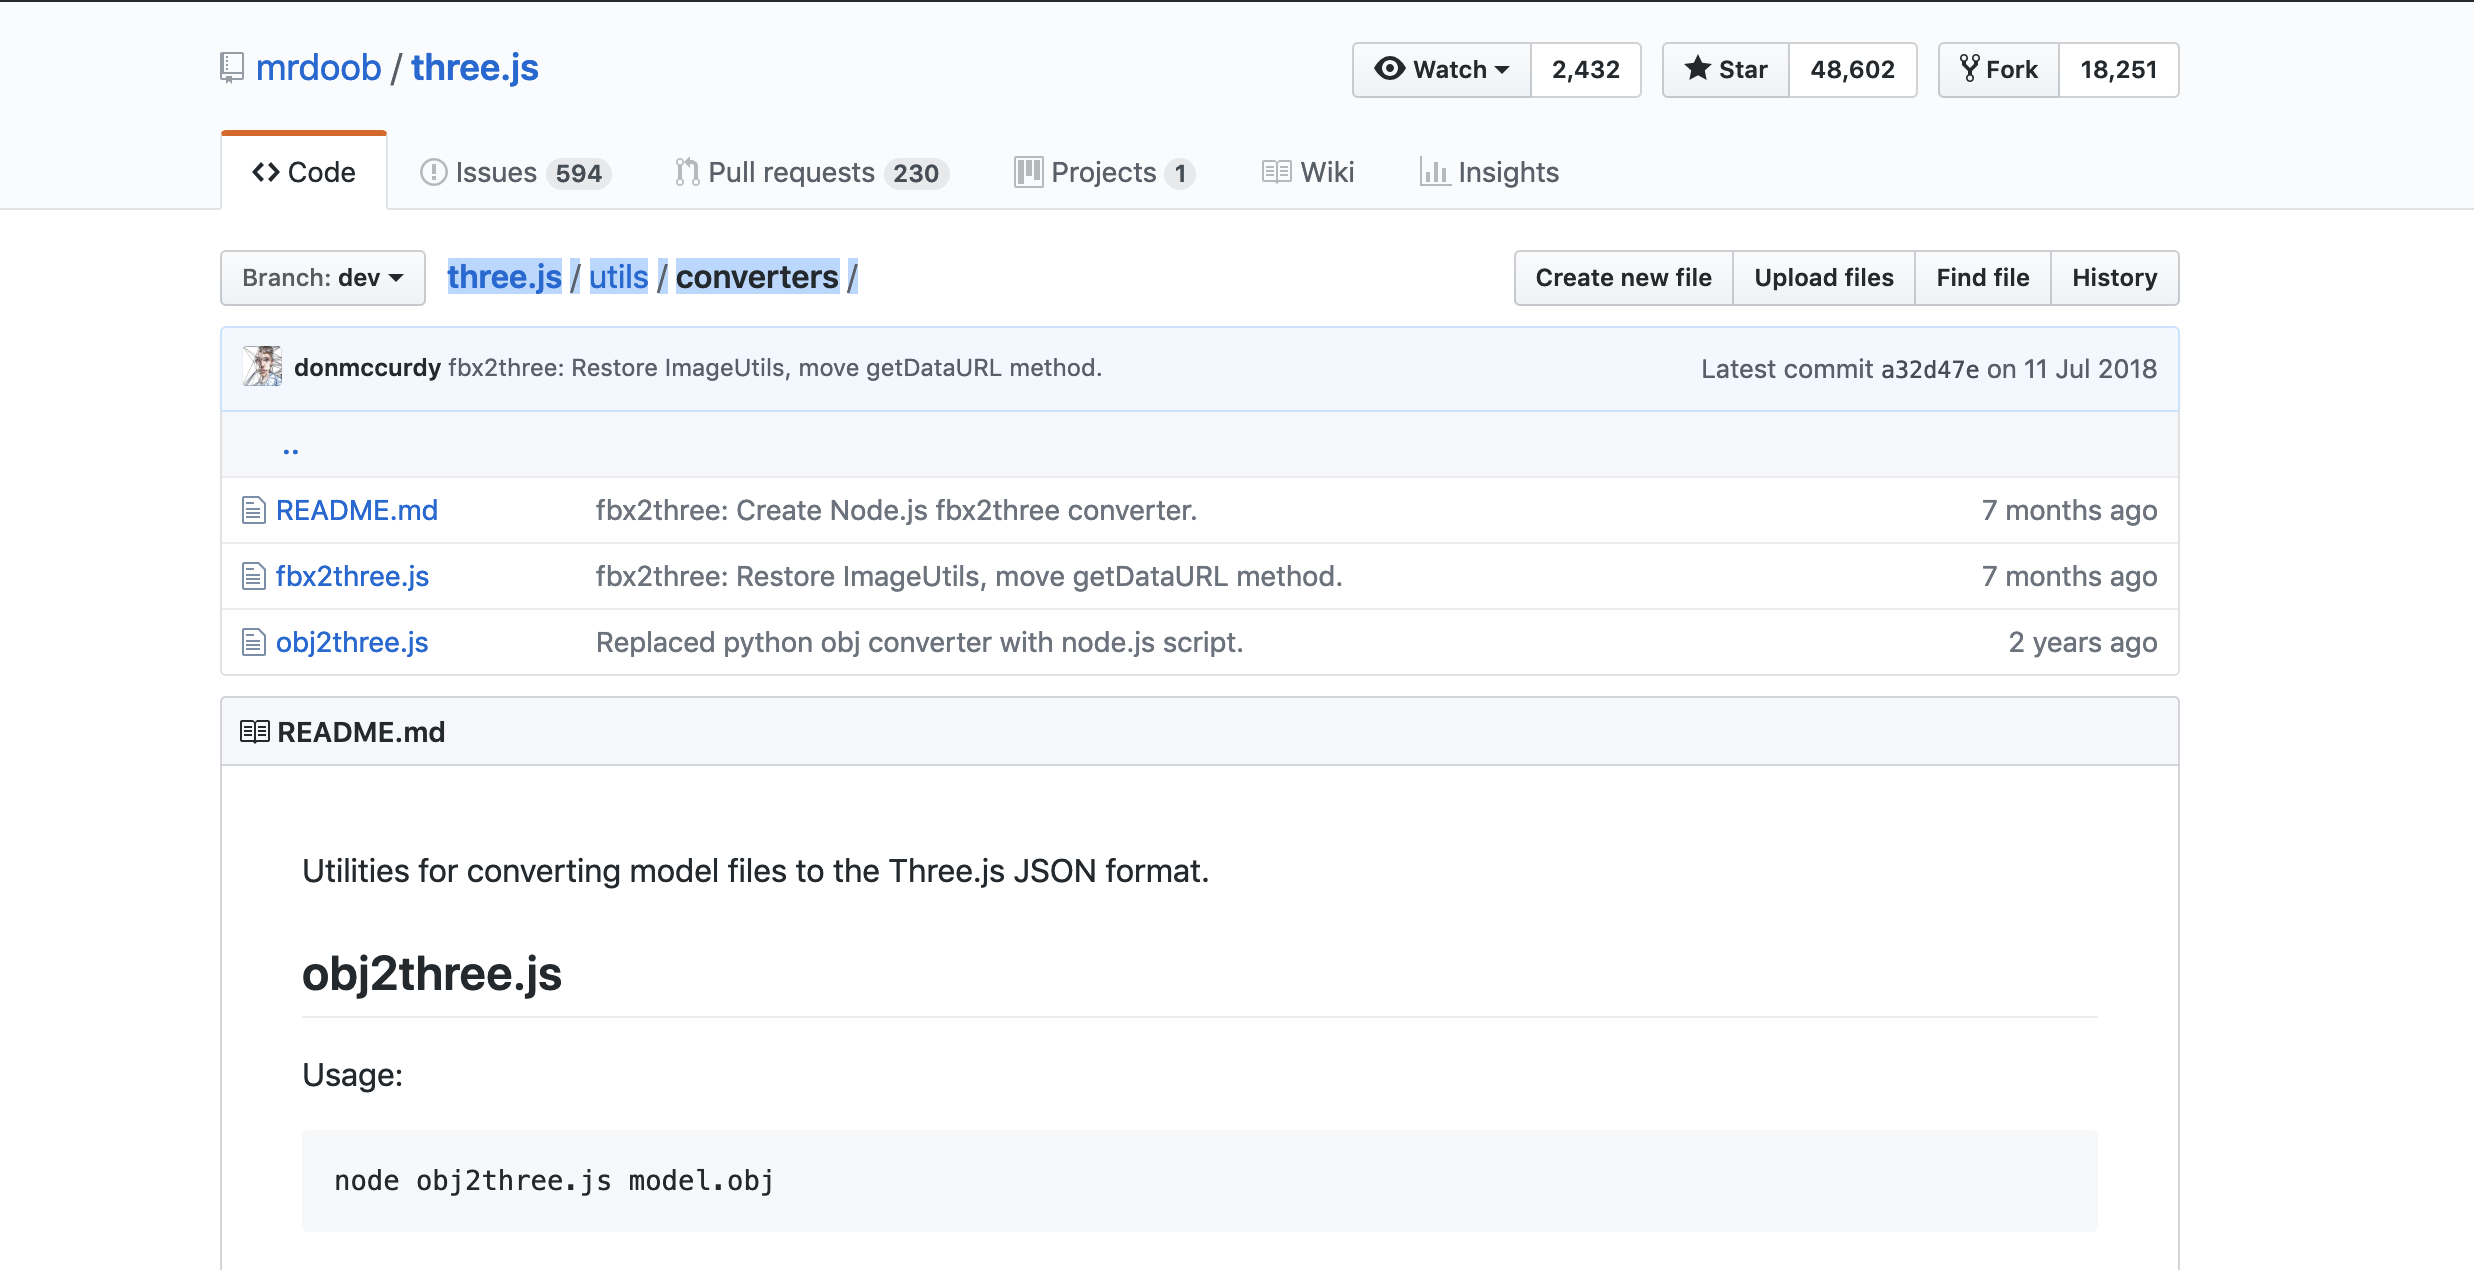Open fbx2three.js row's Restore ImageUtils commit message
The height and width of the screenshot is (1270, 2474).
[x=969, y=576]
